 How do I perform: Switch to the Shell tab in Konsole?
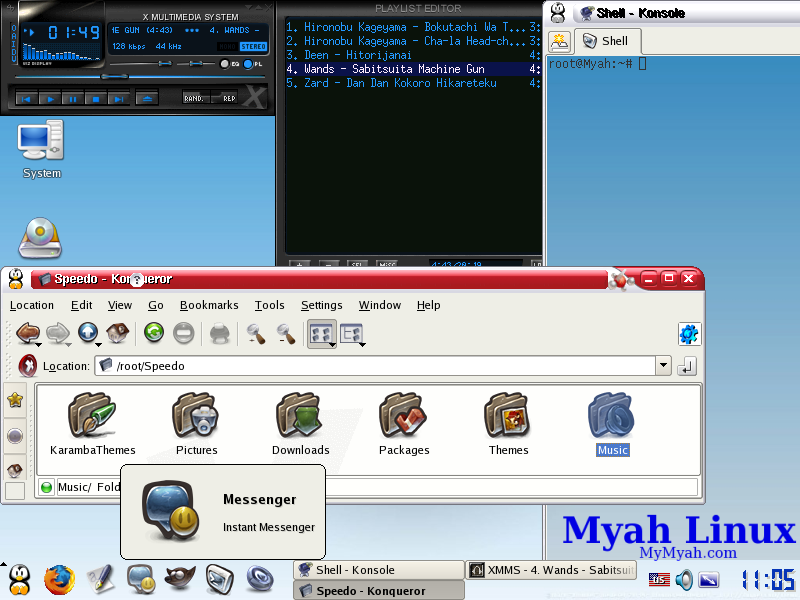[606, 41]
